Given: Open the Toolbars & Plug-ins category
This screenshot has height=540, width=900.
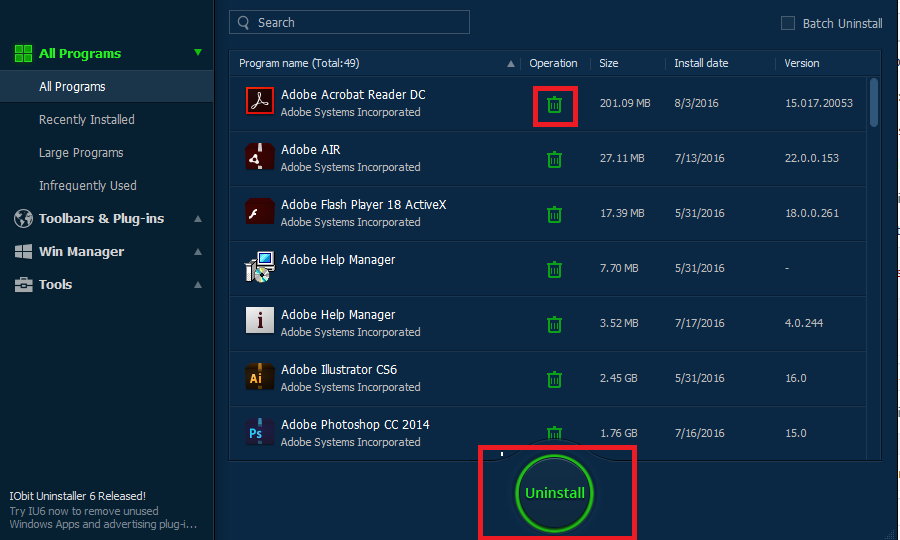Looking at the screenshot, I should [102, 219].
